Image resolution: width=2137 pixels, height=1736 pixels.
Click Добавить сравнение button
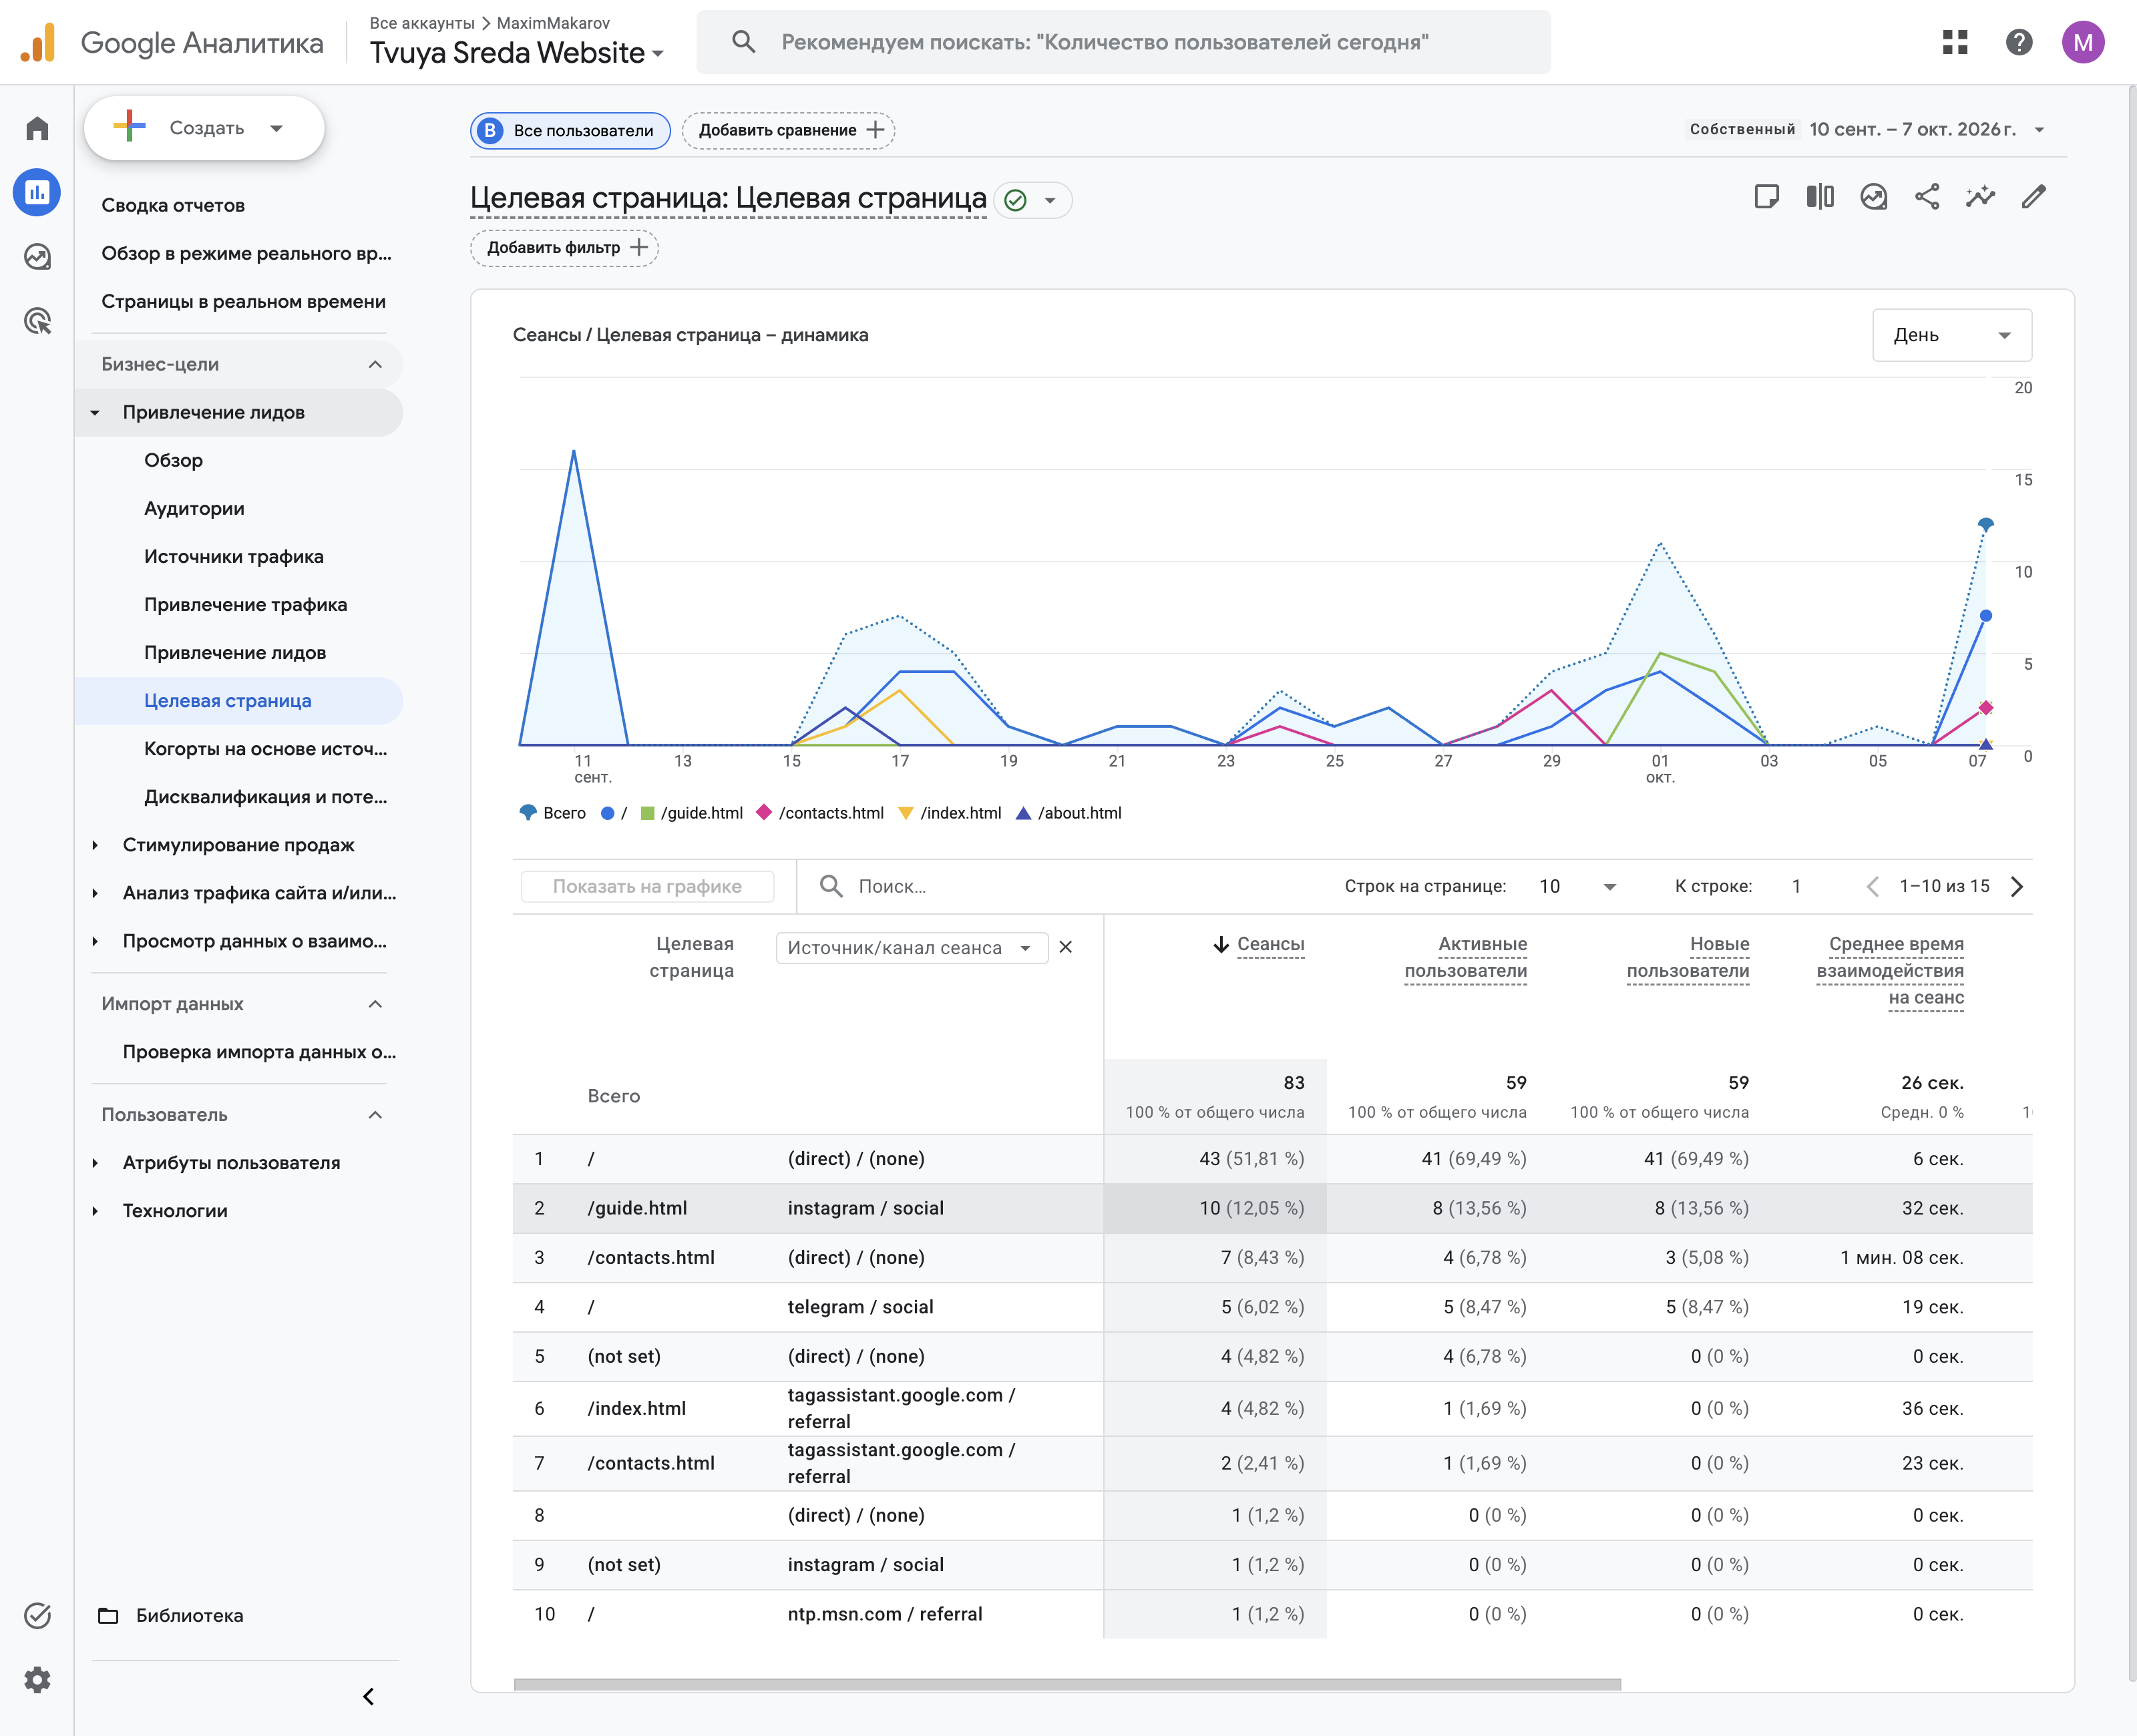pyautogui.click(x=788, y=130)
